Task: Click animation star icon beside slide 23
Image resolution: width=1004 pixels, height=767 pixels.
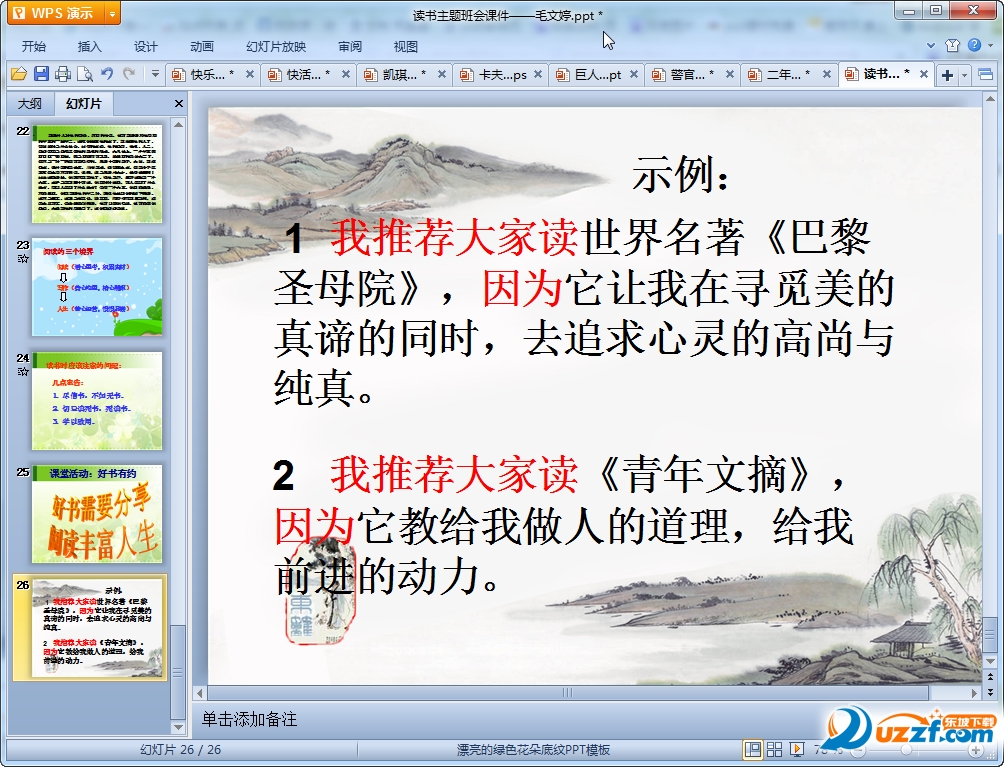Action: click(24, 259)
